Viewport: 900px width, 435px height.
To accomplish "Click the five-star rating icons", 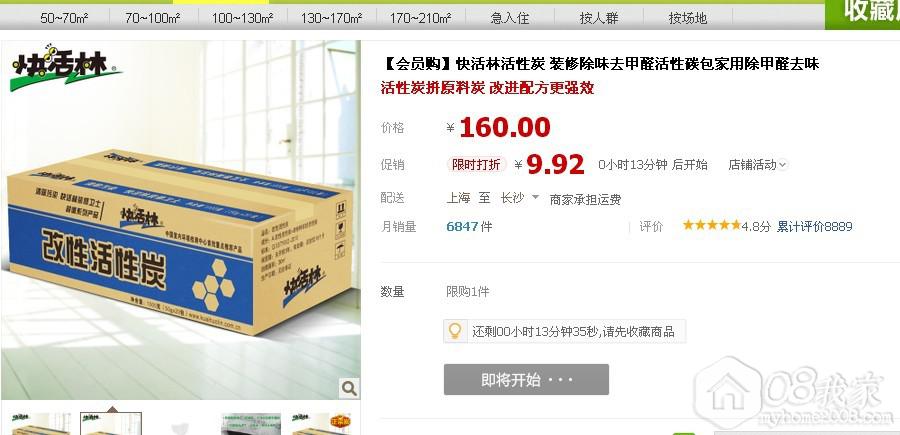I will coord(712,226).
